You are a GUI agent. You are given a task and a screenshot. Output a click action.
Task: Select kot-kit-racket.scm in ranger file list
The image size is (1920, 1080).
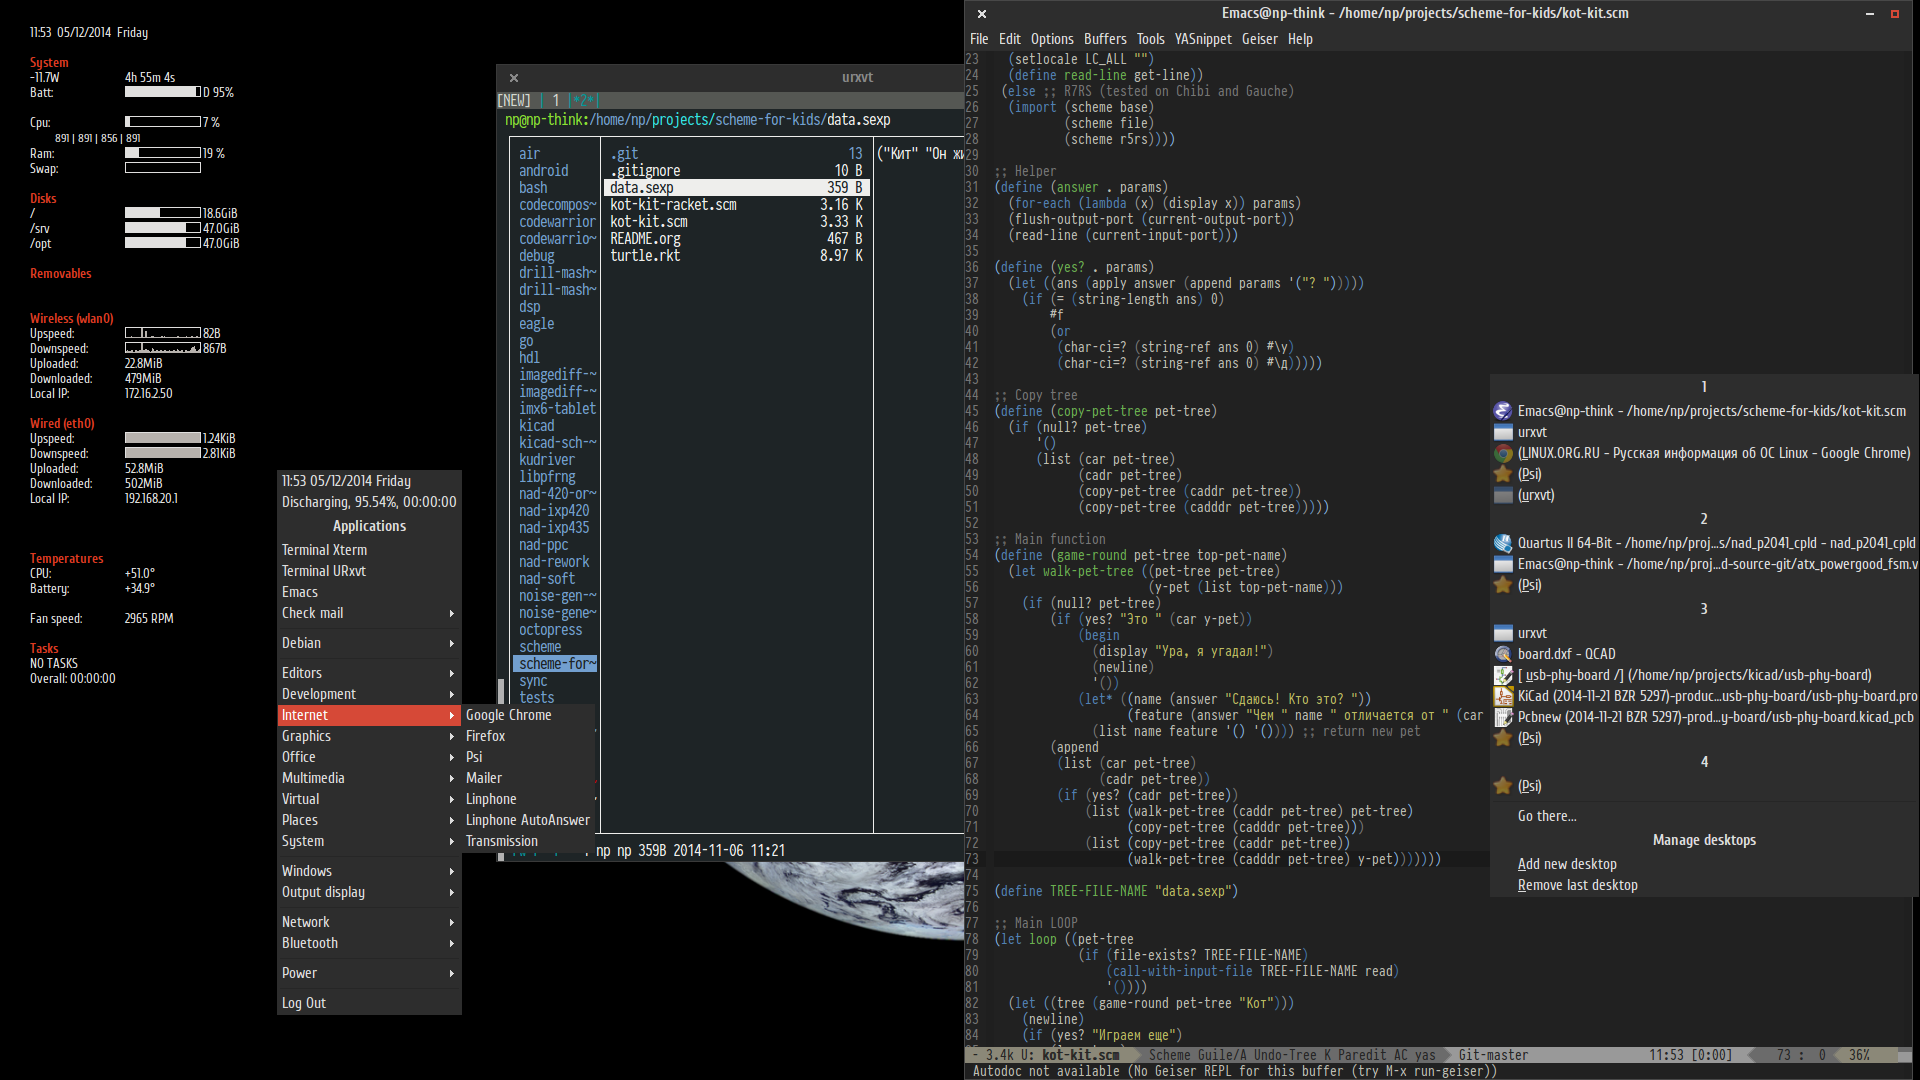click(x=737, y=205)
